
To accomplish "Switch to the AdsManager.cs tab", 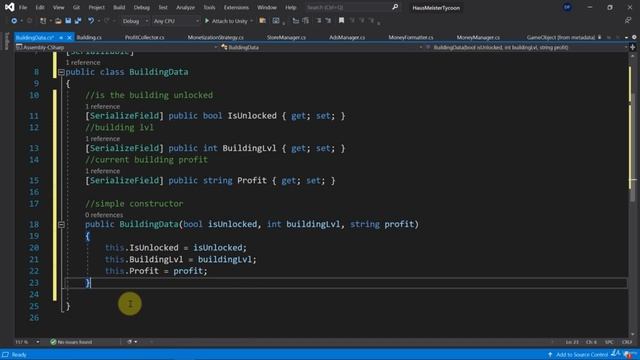I will [x=347, y=38].
